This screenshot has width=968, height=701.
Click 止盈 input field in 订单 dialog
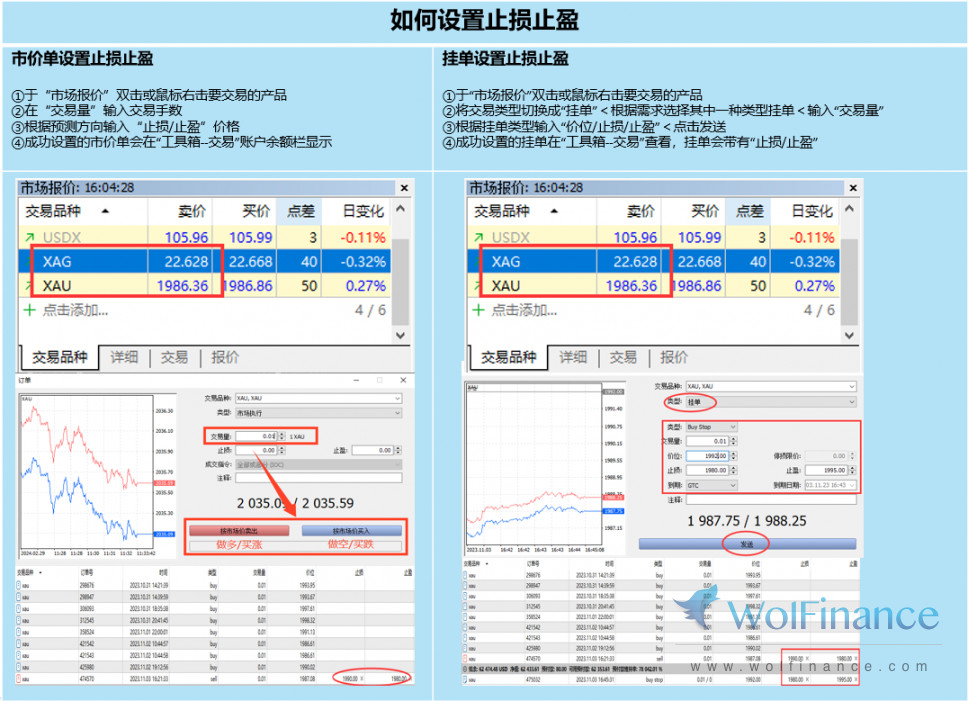373,450
